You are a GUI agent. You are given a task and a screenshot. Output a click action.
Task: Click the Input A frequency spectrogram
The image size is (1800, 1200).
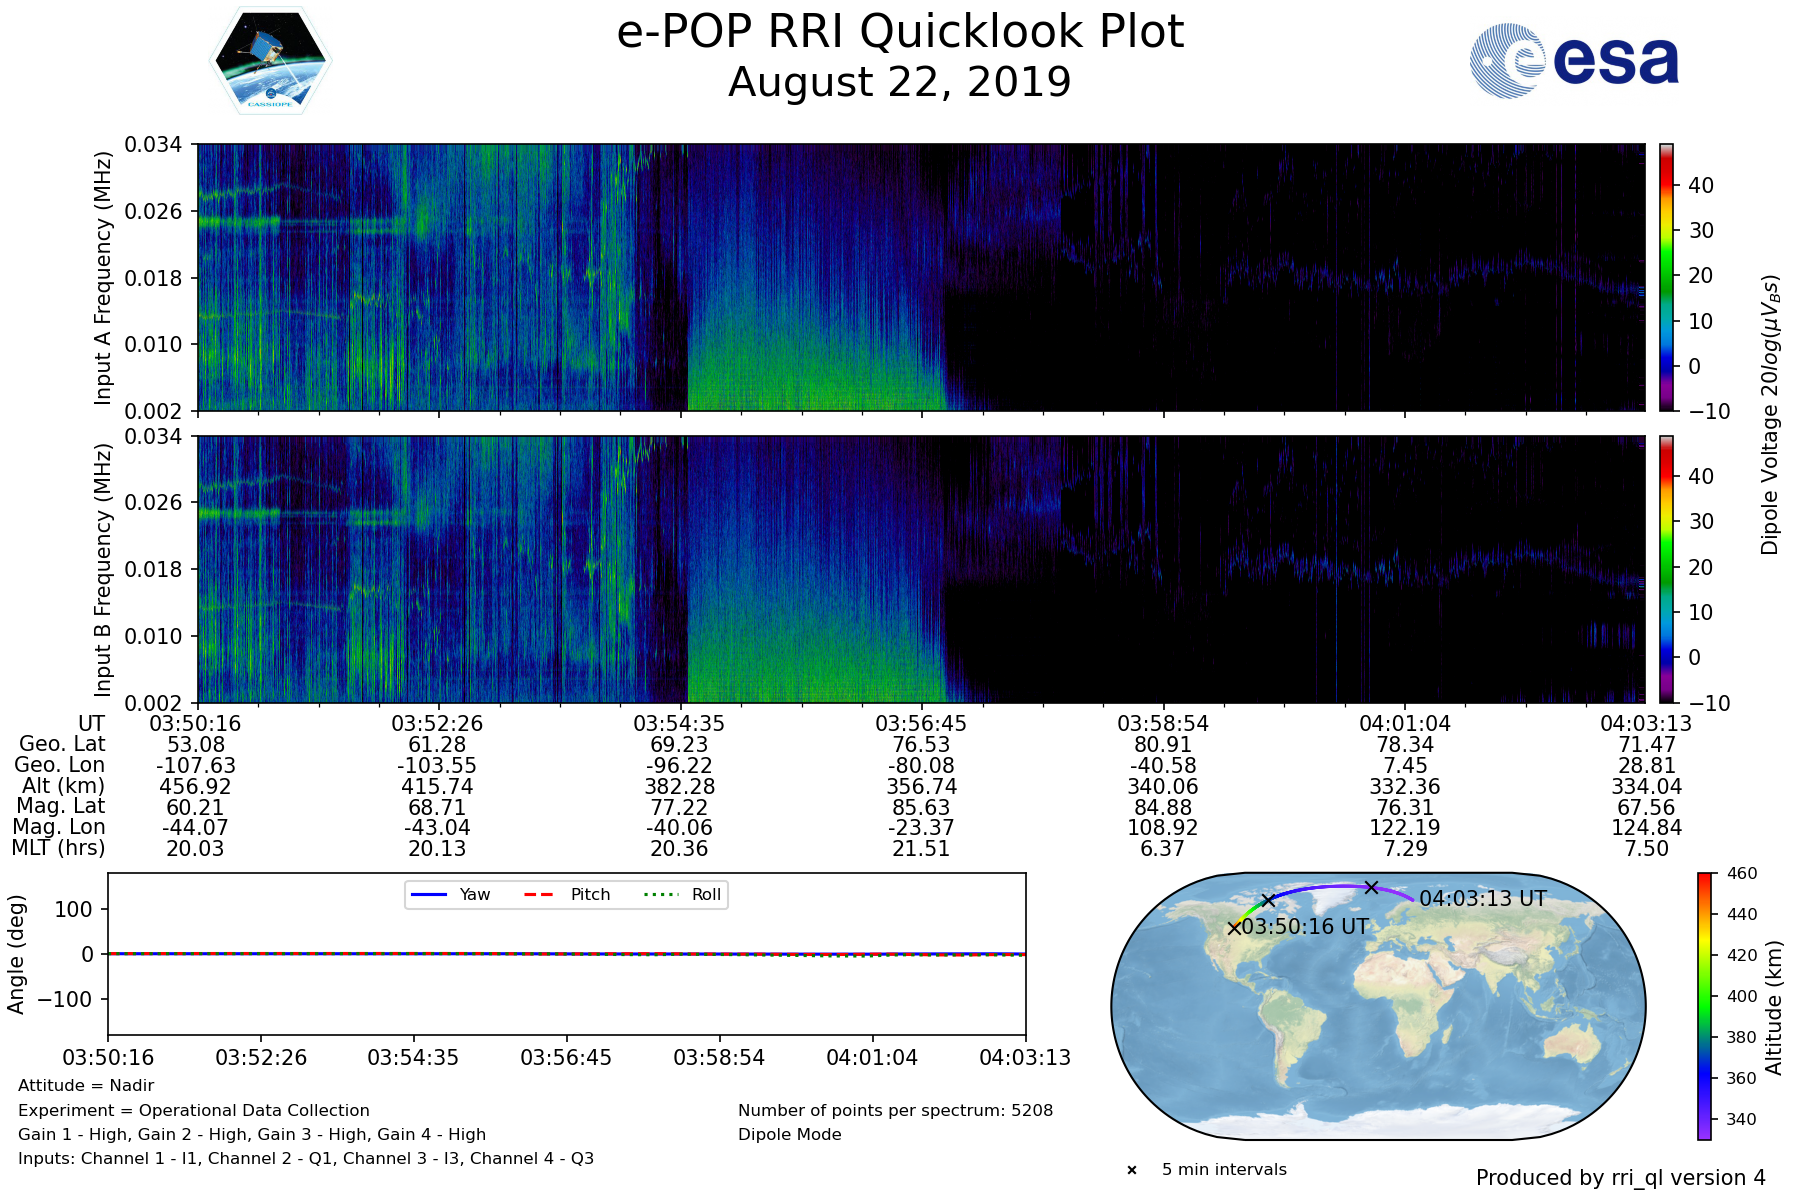tap(920, 277)
